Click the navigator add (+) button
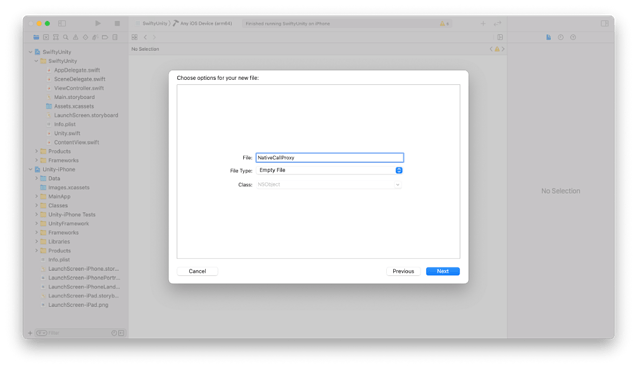Screen dimensions: 637x368 [30, 333]
